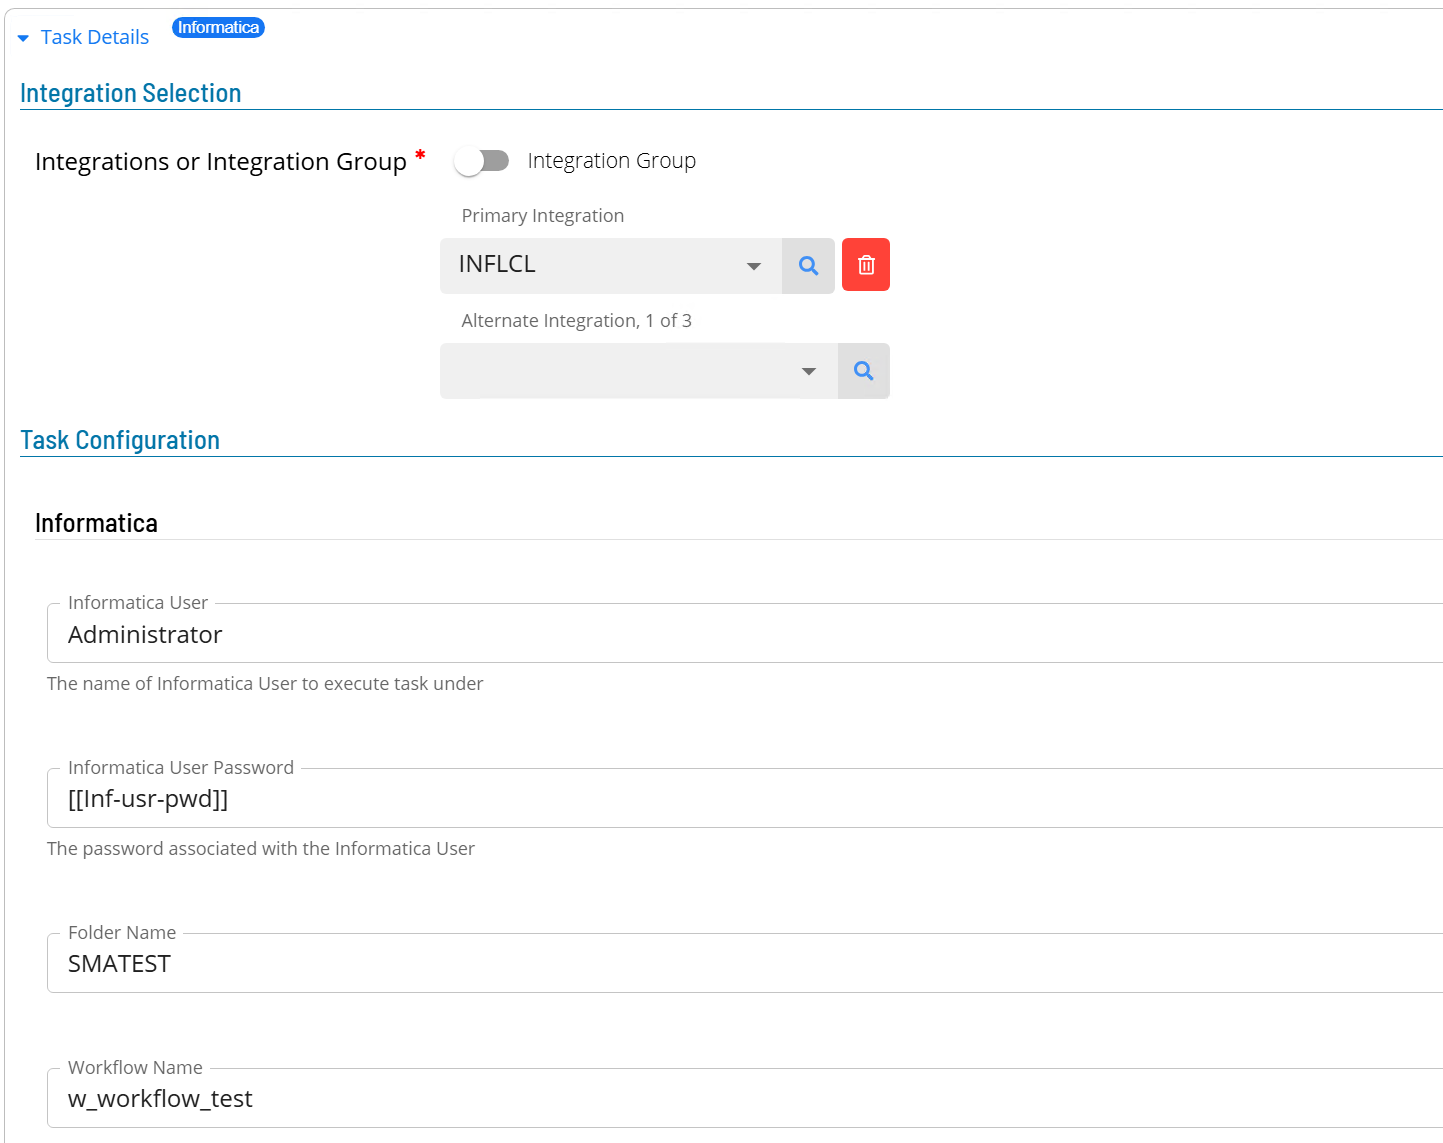1443x1143 pixels.
Task: Click the Informatica badge
Action: [x=218, y=28]
